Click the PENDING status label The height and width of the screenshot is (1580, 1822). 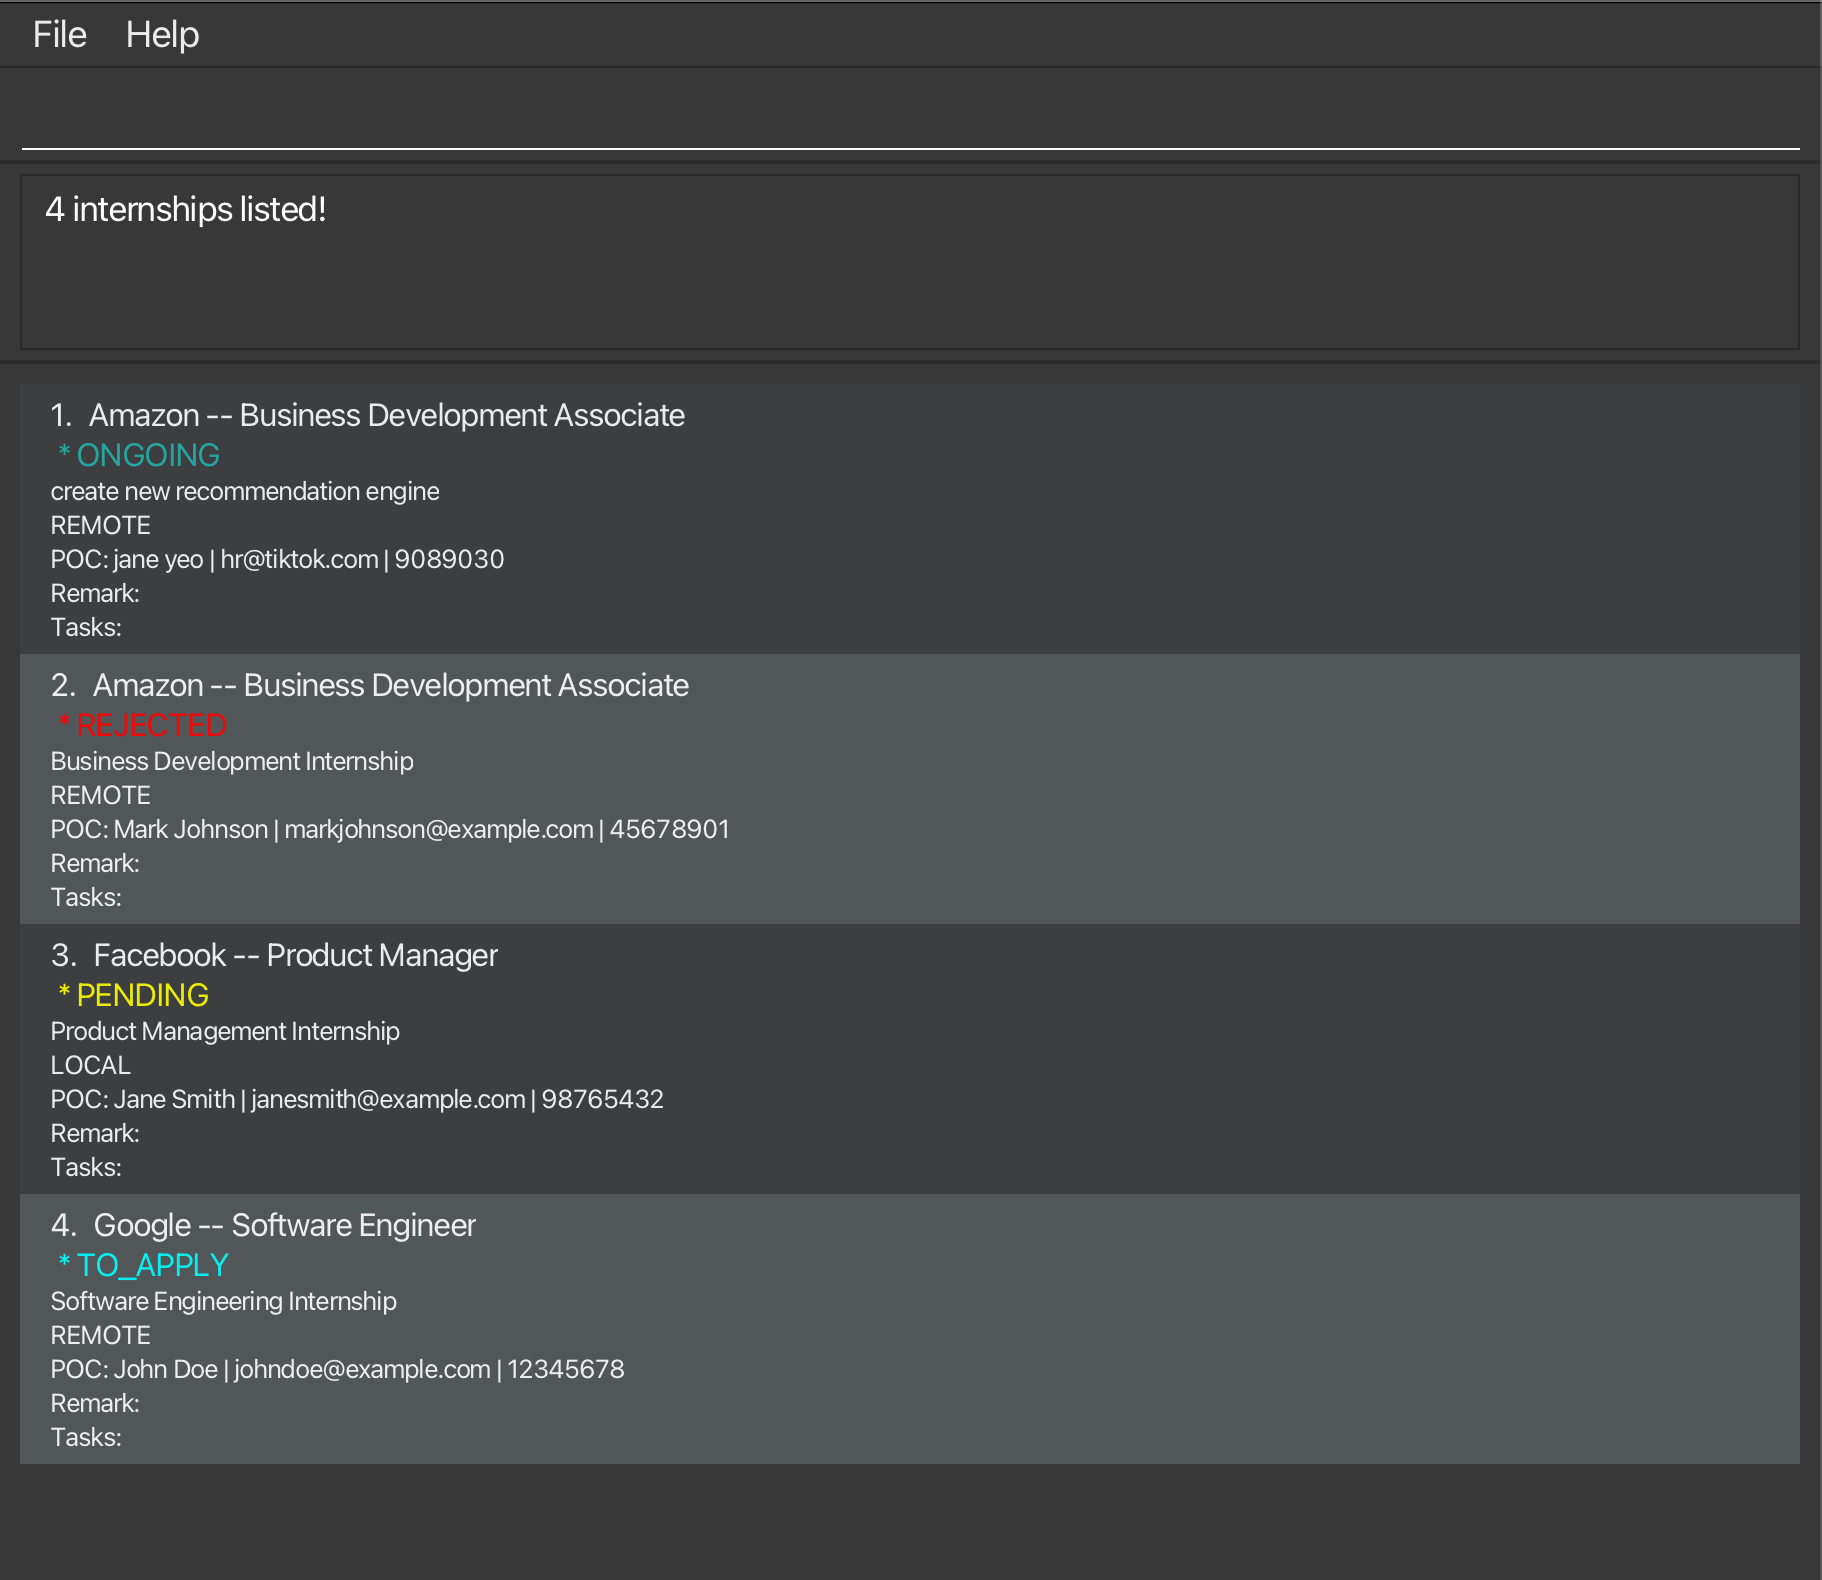(x=142, y=995)
